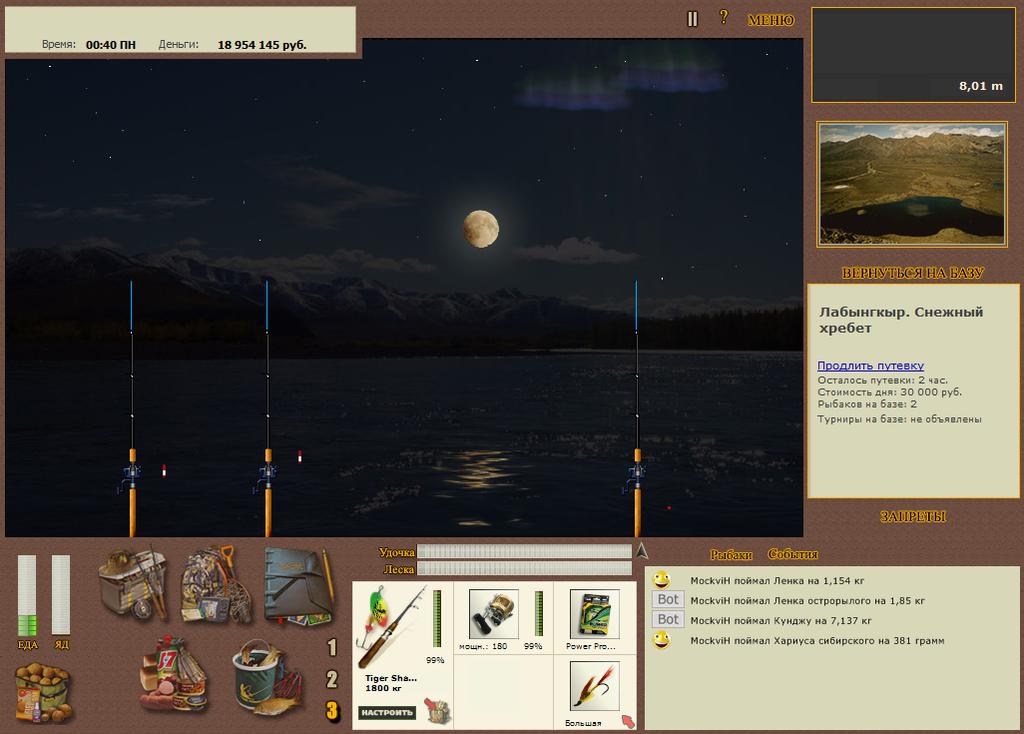Viewport: 1024px width, 734px height.
Task: Select tackle slot number 3
Action: click(332, 710)
